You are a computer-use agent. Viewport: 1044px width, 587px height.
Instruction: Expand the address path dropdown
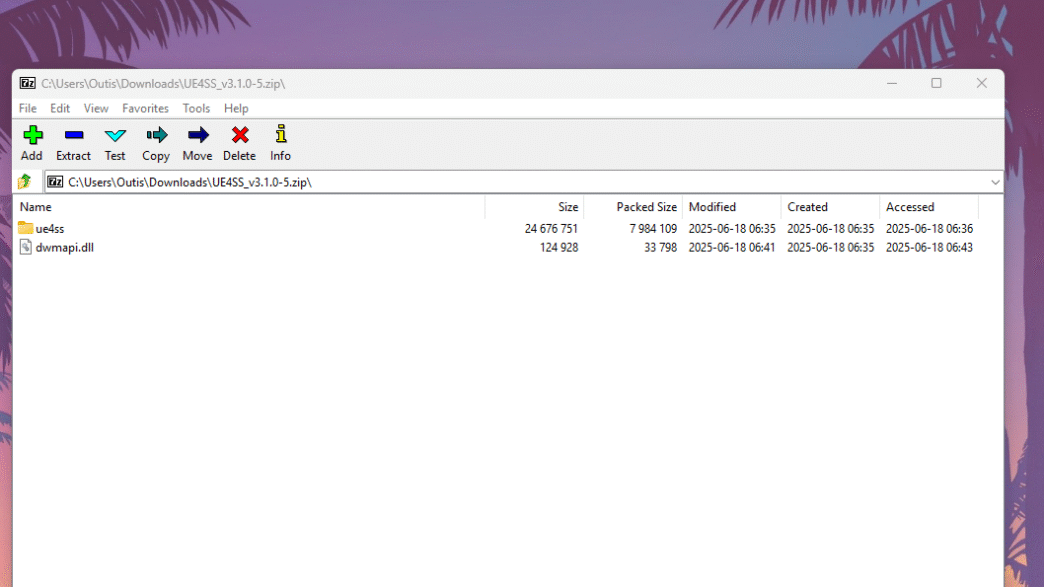click(995, 182)
